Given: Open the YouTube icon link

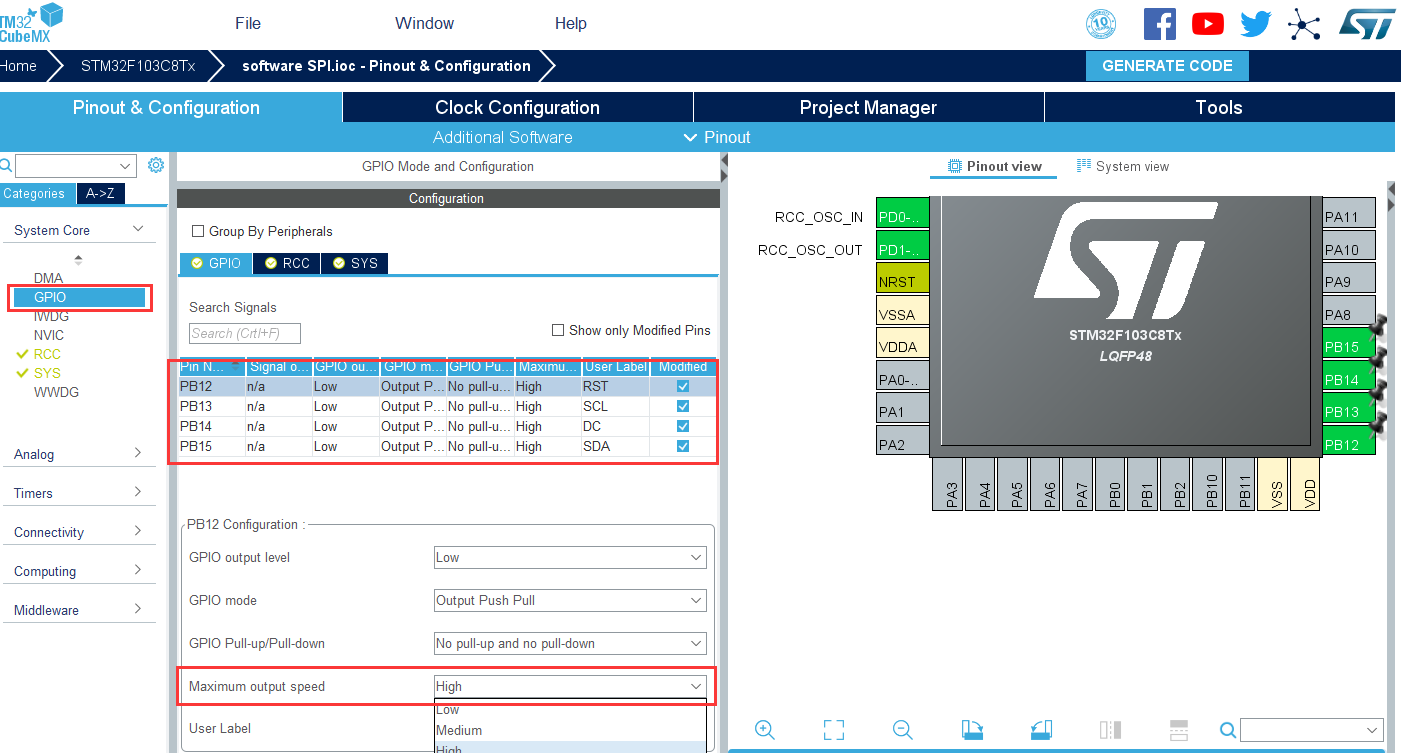Looking at the screenshot, I should tap(1208, 24).
